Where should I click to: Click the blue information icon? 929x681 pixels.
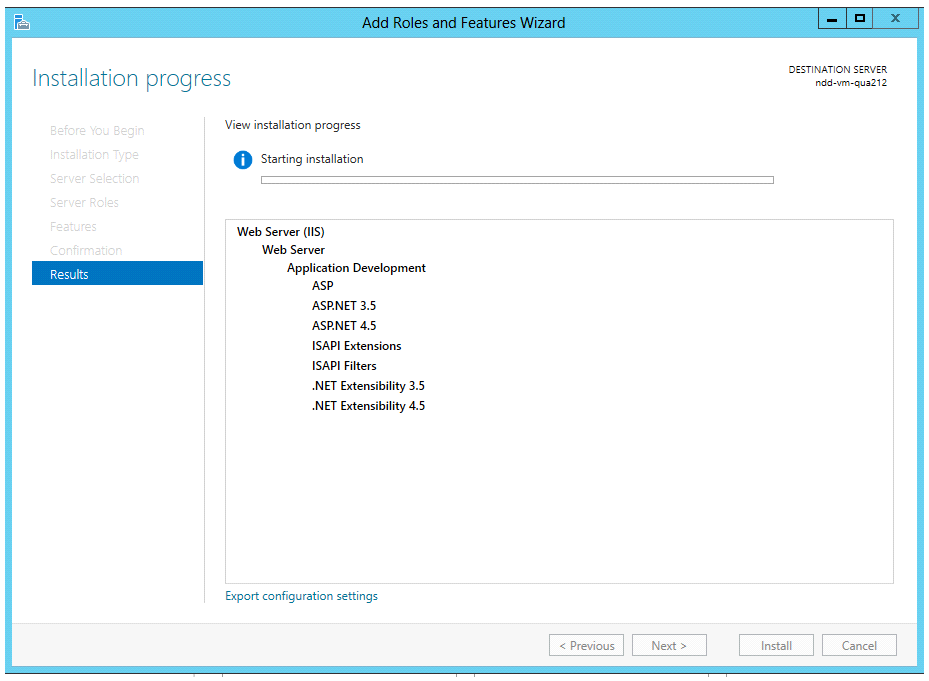[242, 160]
